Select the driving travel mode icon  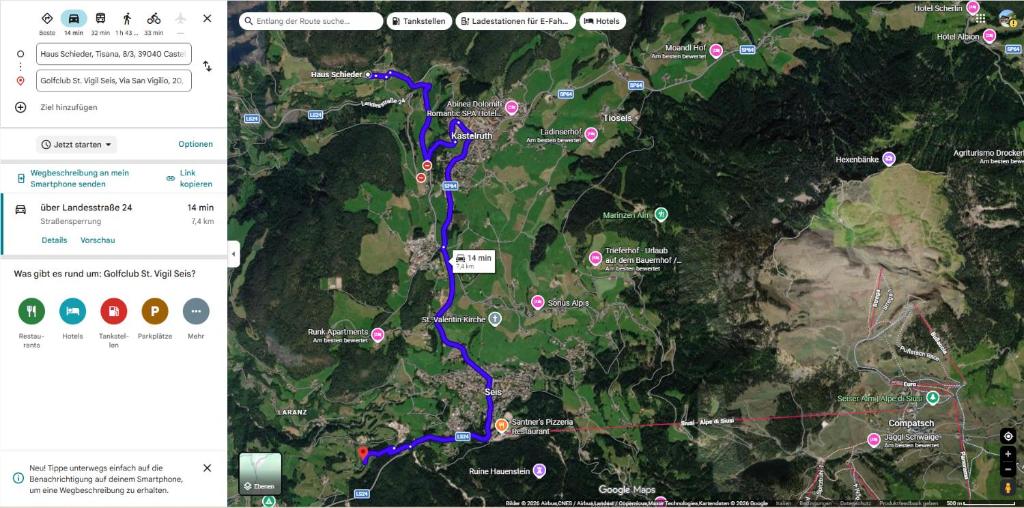tap(73, 18)
